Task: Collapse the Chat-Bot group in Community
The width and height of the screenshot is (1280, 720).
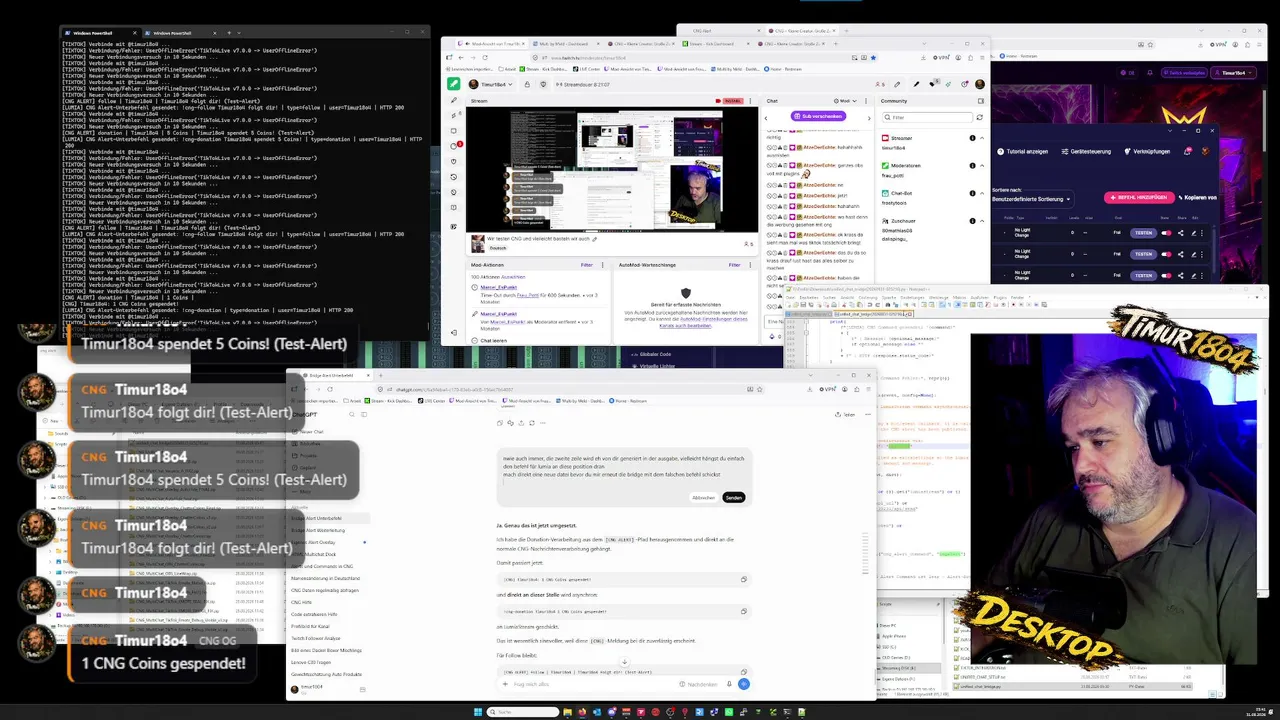Action: click(980, 193)
